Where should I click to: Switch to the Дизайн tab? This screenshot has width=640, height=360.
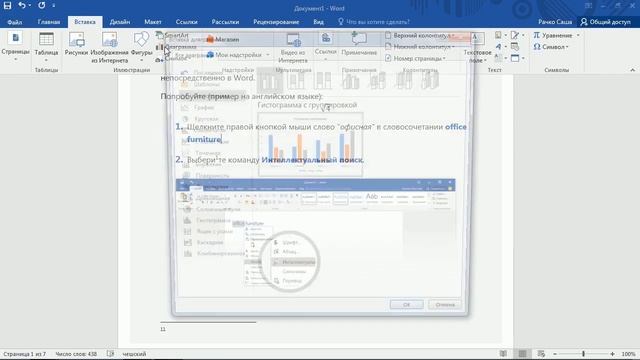[120, 22]
